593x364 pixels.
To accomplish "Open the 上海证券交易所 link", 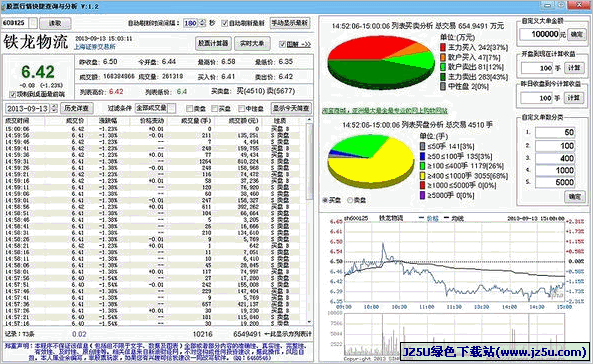I will click(95, 47).
